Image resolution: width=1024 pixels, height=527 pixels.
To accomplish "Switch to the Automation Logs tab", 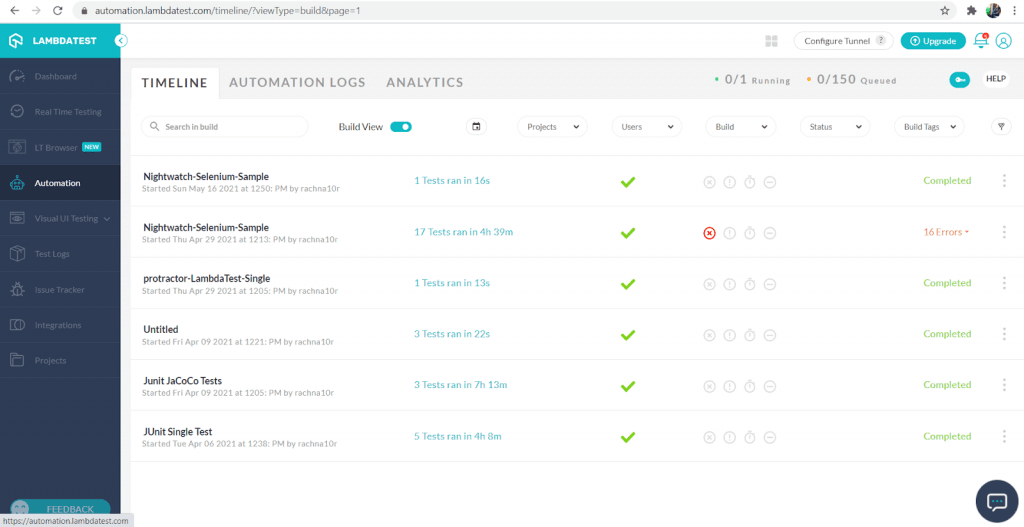I will click(297, 83).
